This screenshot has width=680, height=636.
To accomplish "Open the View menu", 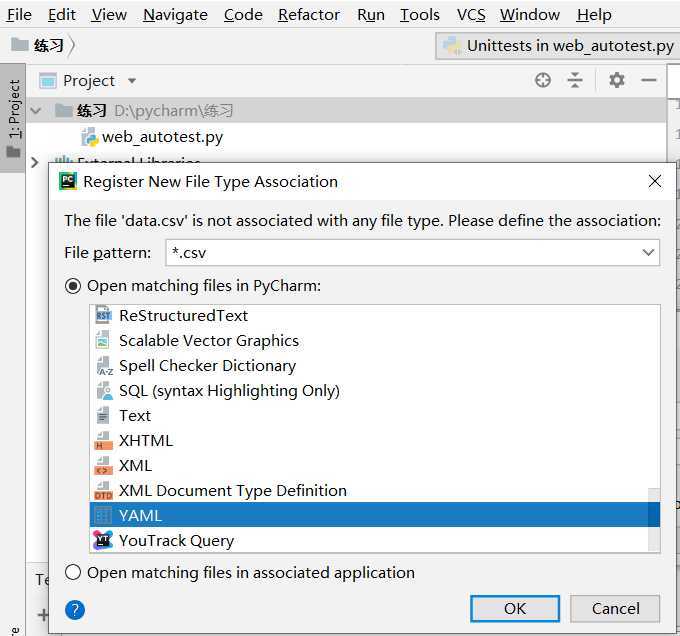I will tap(109, 15).
